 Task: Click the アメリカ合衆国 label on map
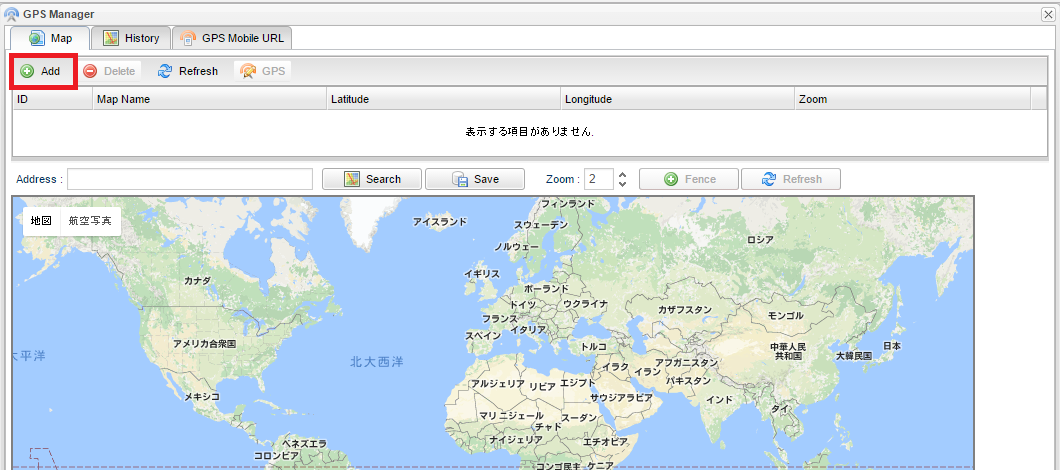click(x=204, y=344)
